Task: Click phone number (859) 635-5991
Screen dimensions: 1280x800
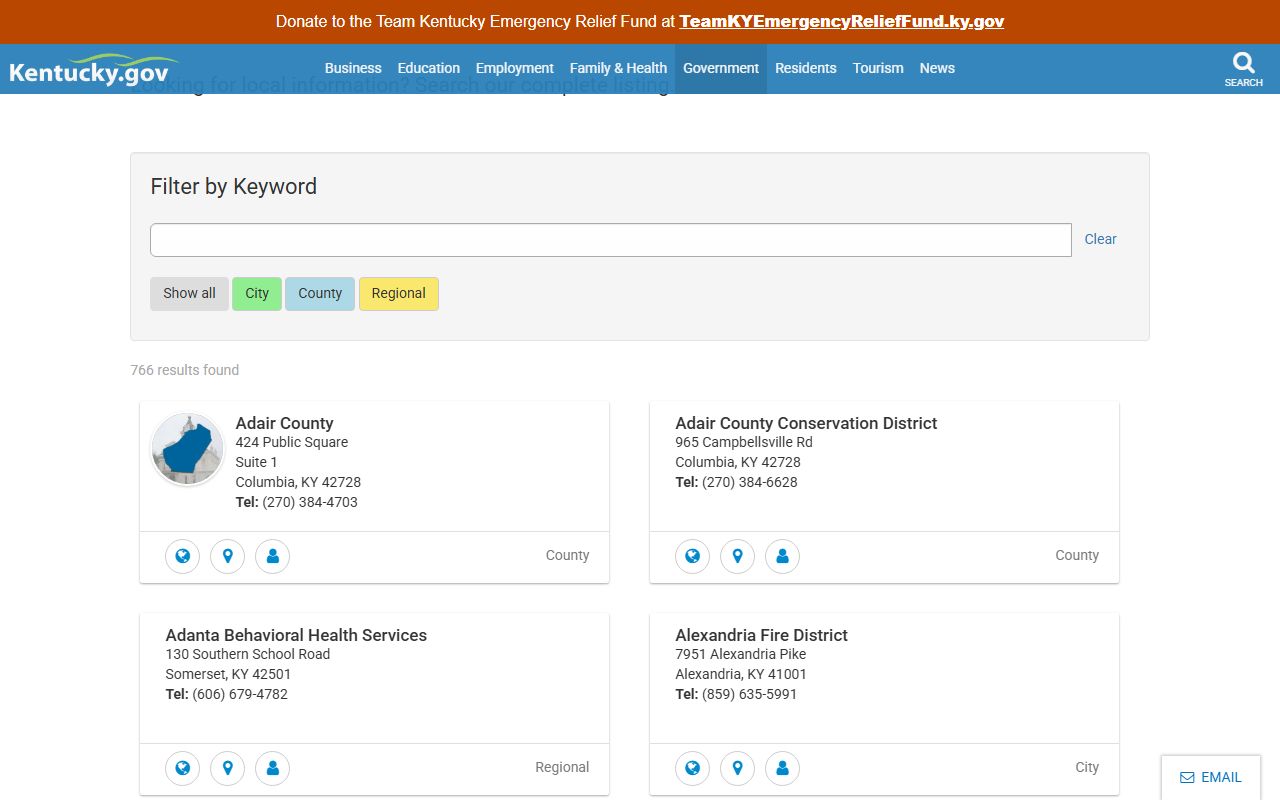Action: click(x=750, y=694)
